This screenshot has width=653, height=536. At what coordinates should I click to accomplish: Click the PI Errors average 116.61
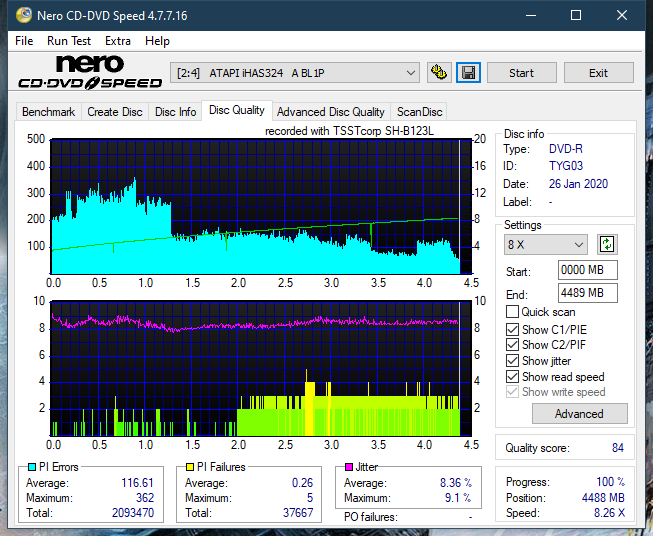point(137,483)
